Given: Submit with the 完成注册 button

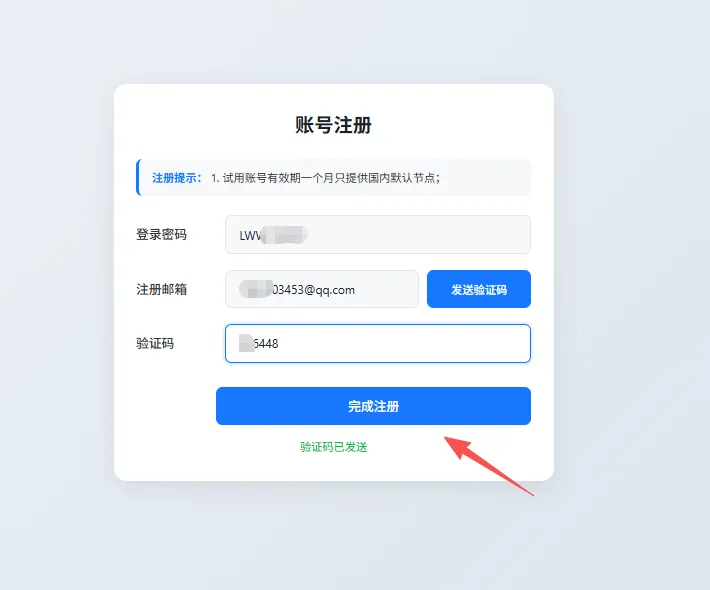Looking at the screenshot, I should (373, 406).
